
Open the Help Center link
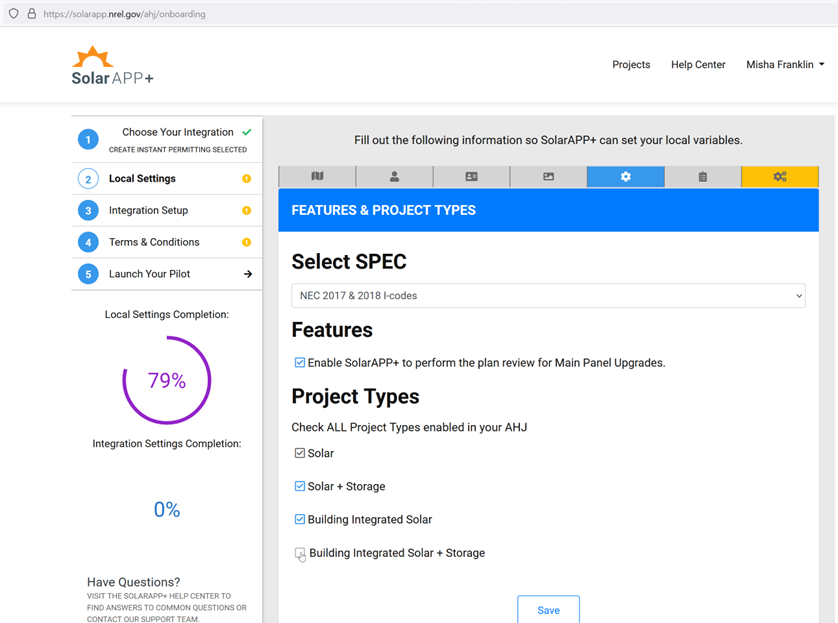pos(698,65)
